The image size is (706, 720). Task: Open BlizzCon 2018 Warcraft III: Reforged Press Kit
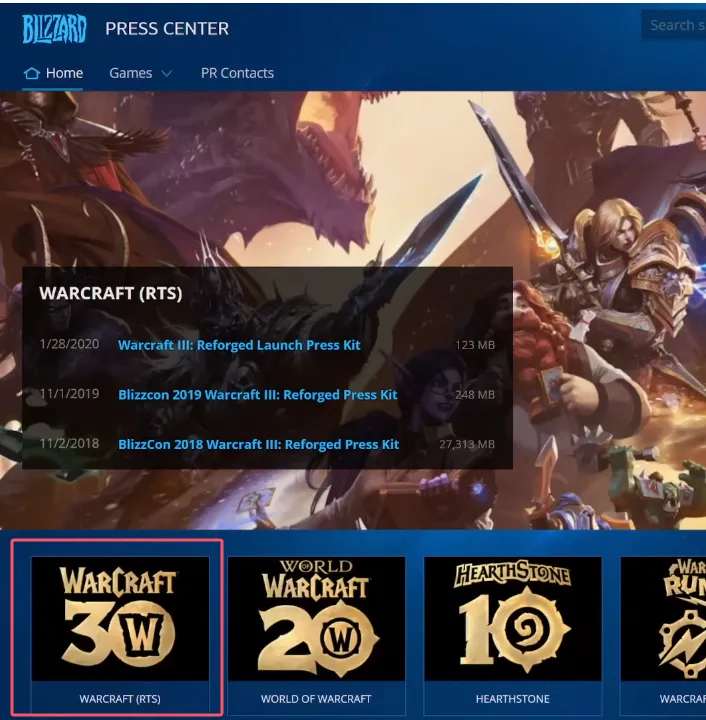258,444
